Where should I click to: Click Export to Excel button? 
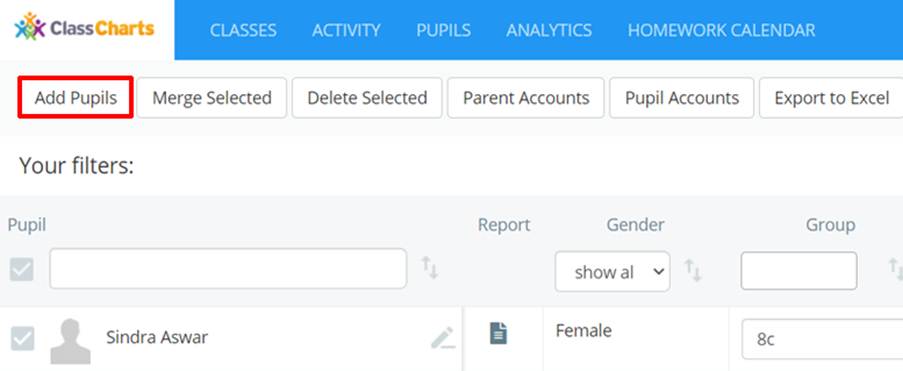(x=831, y=98)
